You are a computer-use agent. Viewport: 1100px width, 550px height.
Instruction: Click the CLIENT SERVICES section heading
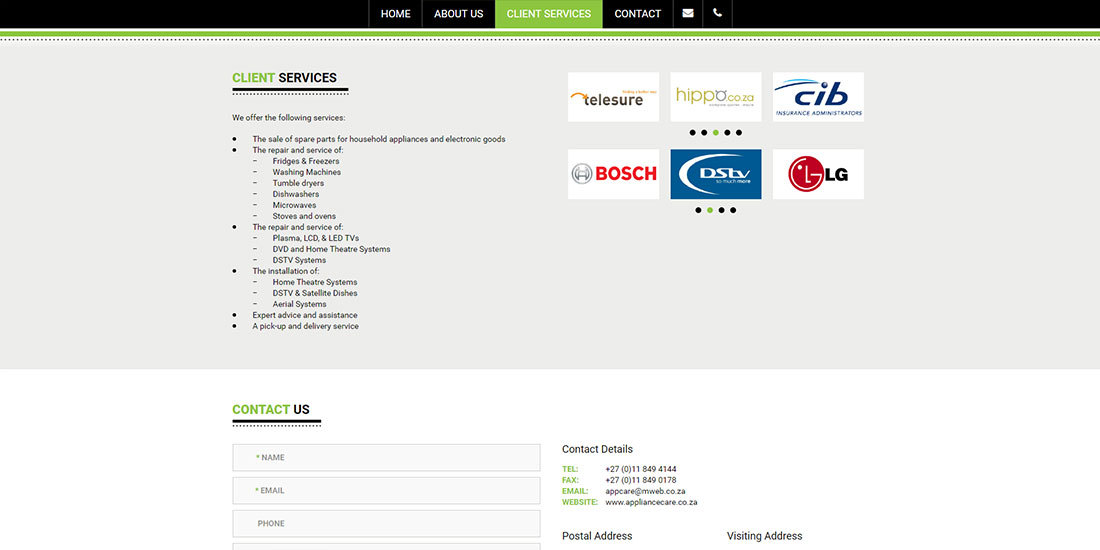pyautogui.click(x=284, y=78)
